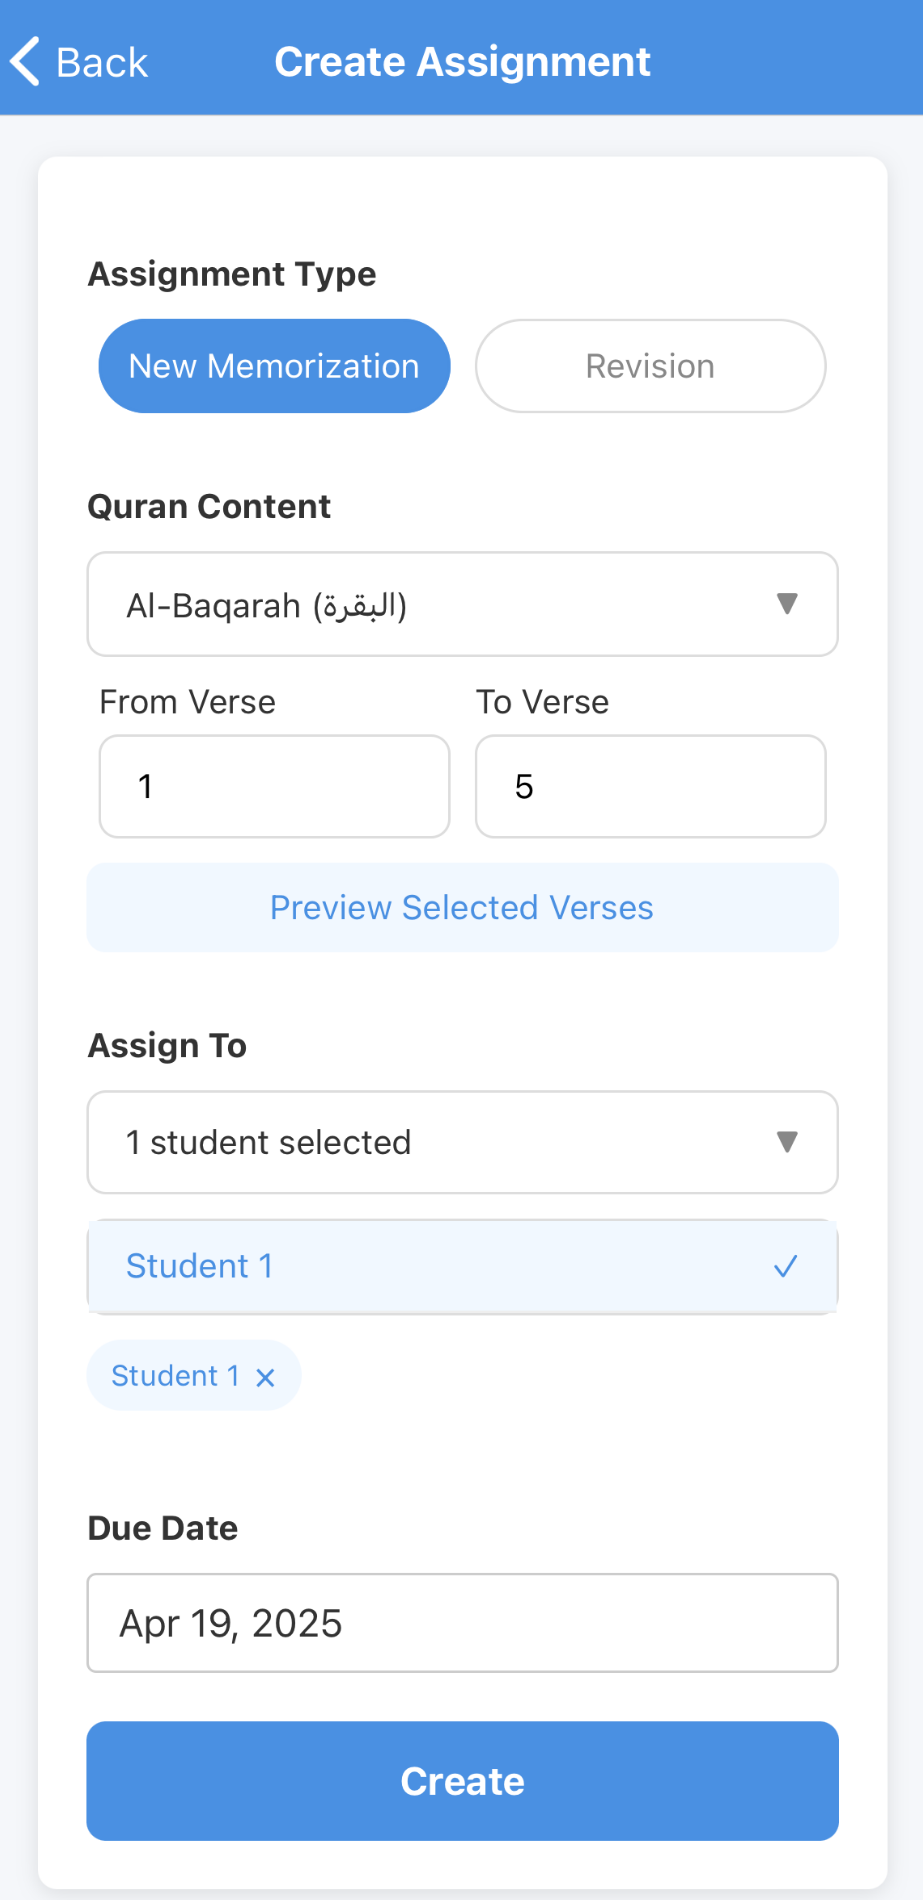Go back using the chevron icon
This screenshot has width=923, height=1900.
pyautogui.click(x=24, y=61)
